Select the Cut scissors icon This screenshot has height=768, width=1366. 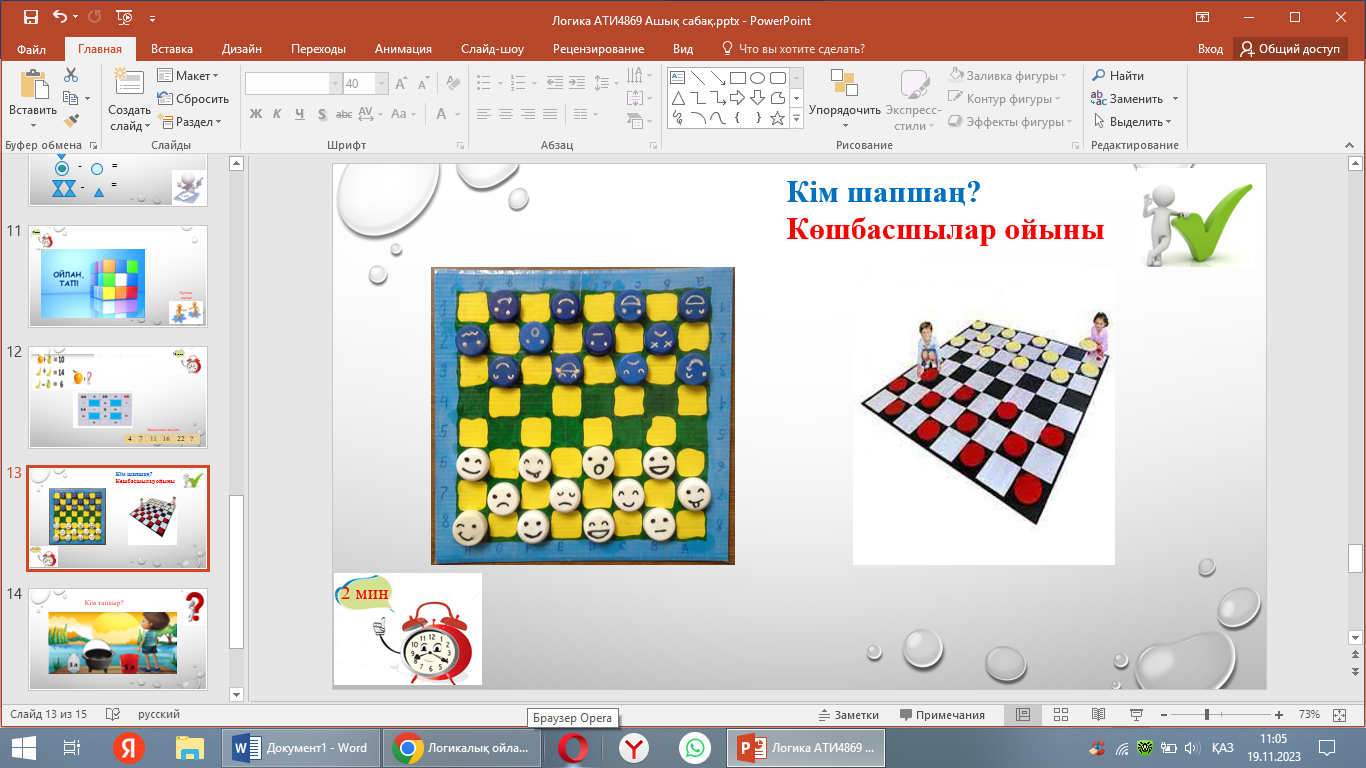(70, 75)
